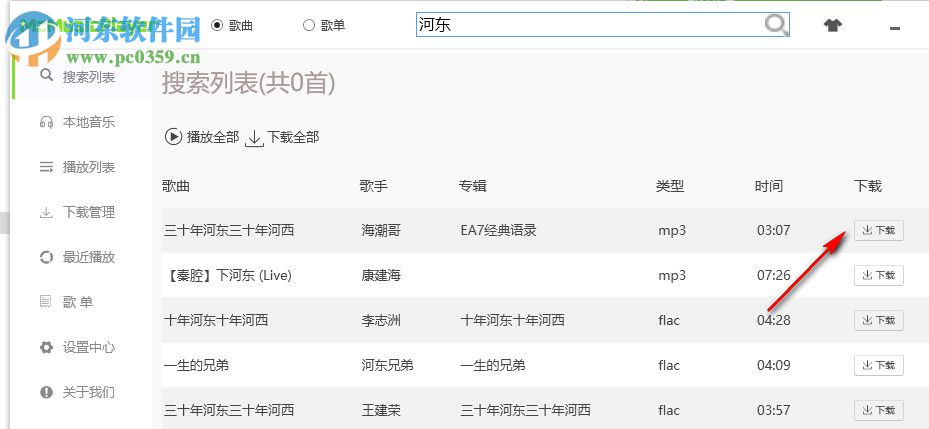
Task: Click album 十年河东十年河西
Action: pos(512,321)
